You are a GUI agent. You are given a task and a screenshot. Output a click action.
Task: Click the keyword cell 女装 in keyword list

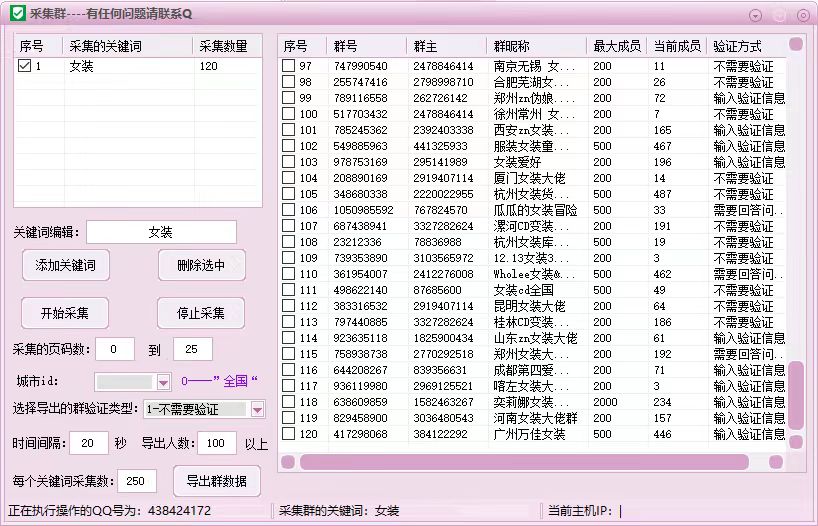[x=81, y=66]
